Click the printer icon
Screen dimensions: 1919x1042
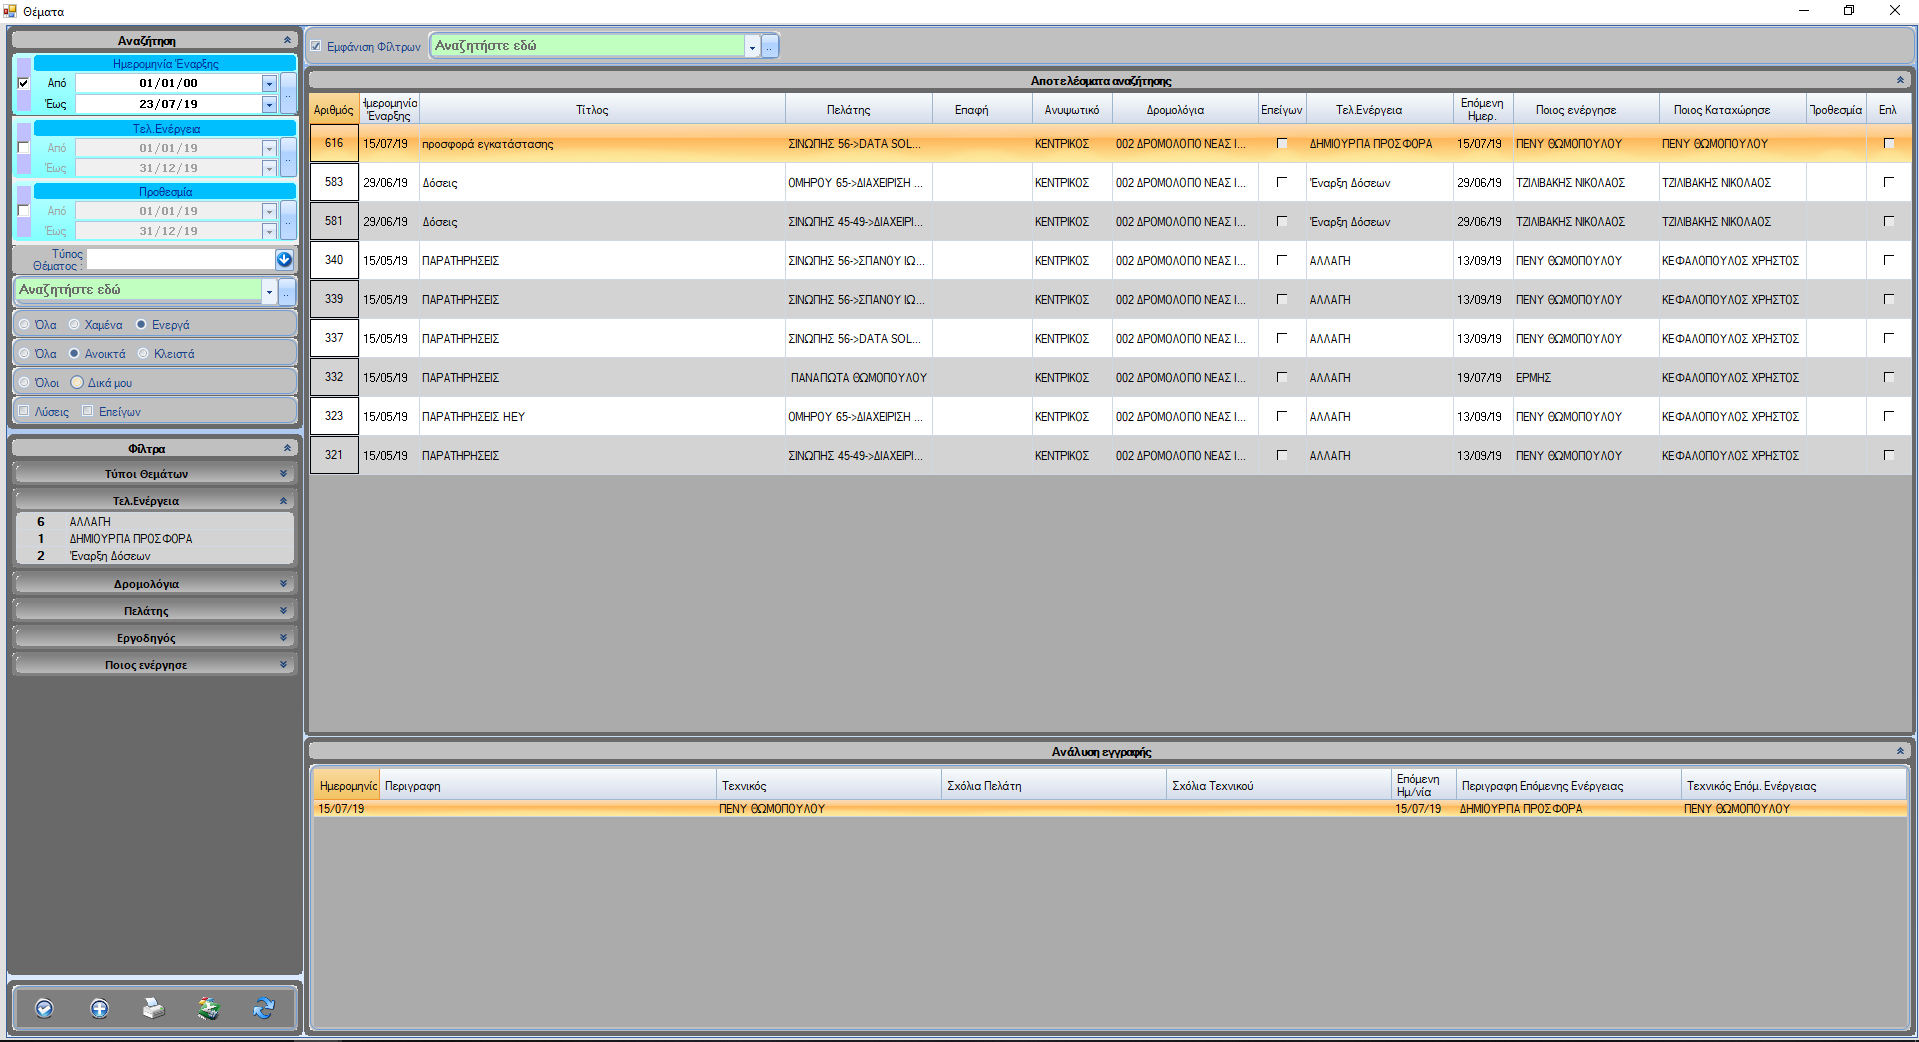click(153, 1008)
